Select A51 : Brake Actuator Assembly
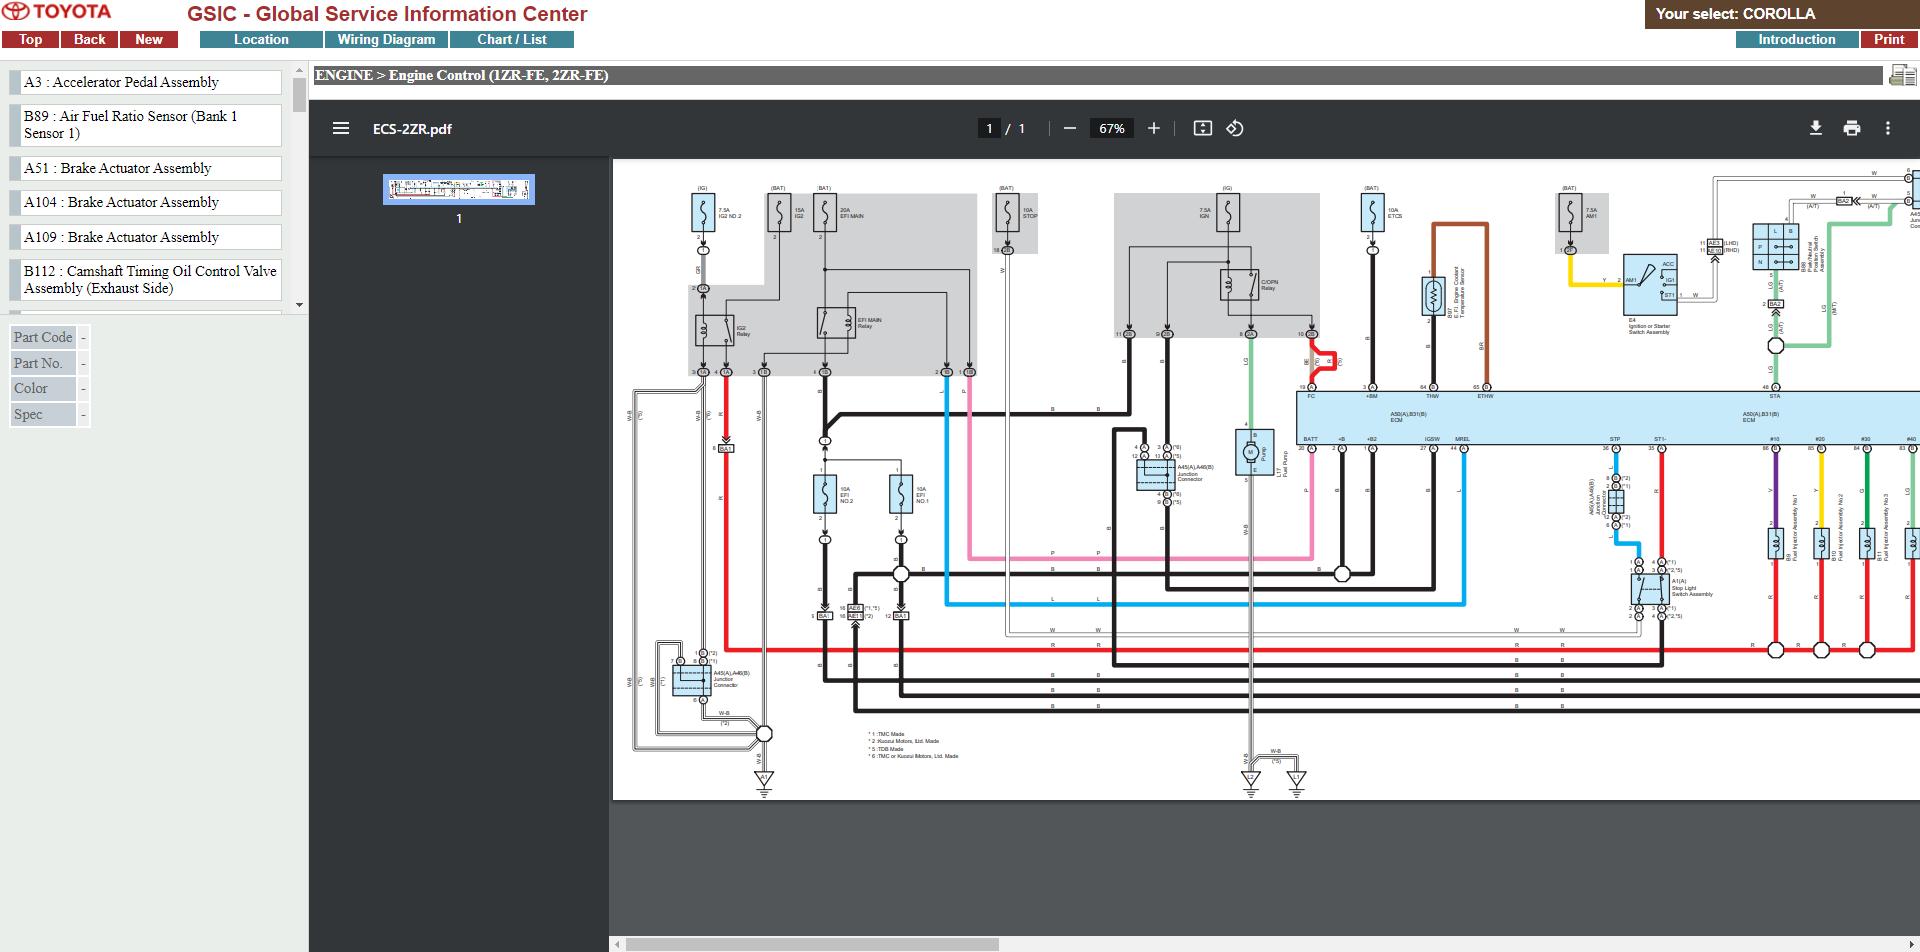Image resolution: width=1920 pixels, height=952 pixels. pyautogui.click(x=145, y=168)
